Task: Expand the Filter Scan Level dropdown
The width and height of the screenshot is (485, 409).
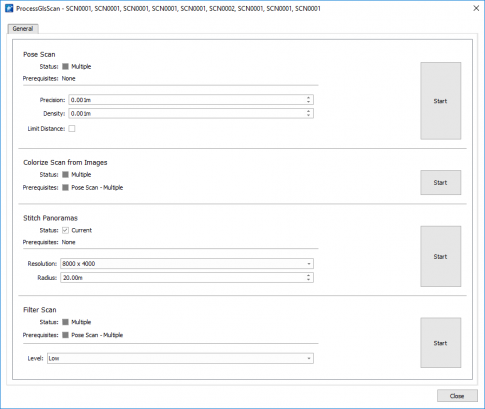Action: coord(180,359)
